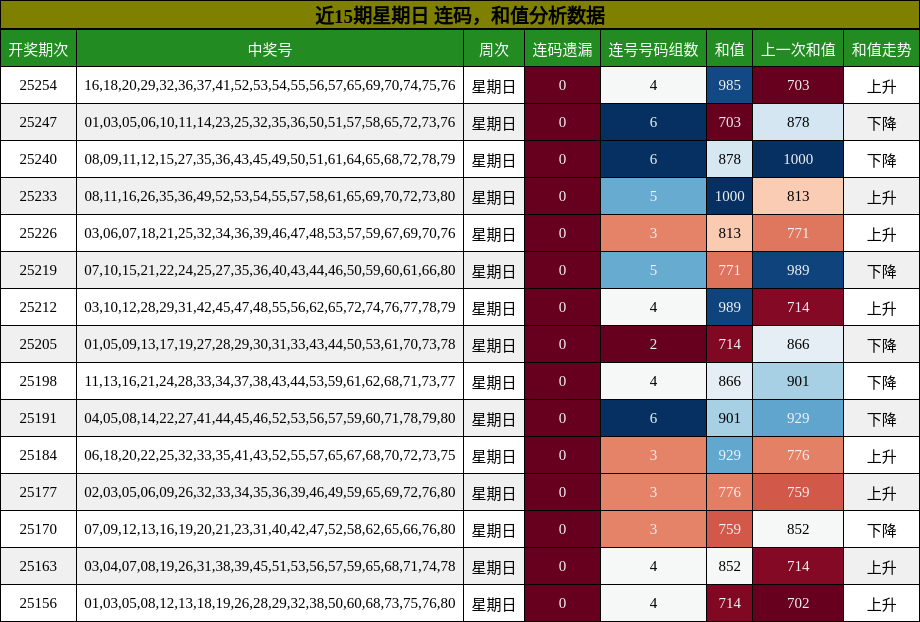This screenshot has width=920, height=622.
Task: Click the 和值 column header
Action: pyautogui.click(x=729, y=49)
